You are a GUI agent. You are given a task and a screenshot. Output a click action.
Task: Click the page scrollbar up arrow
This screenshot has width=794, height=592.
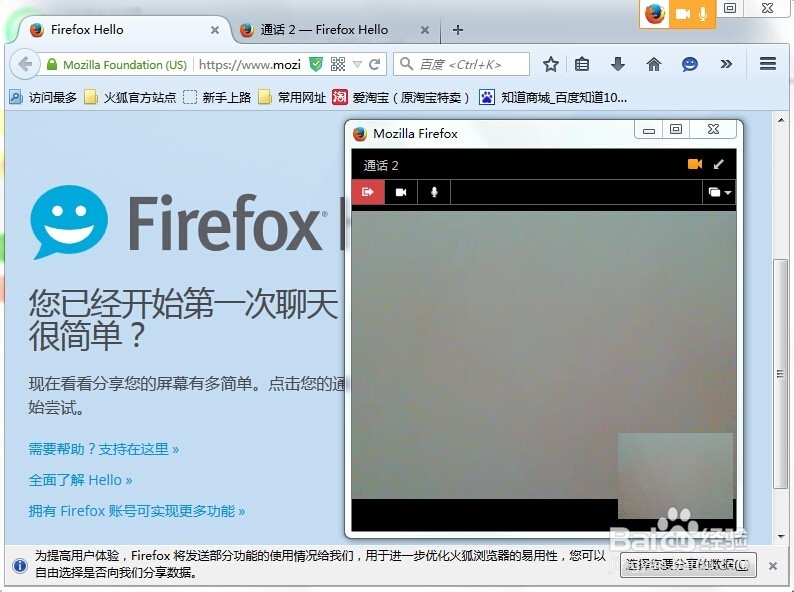pyautogui.click(x=781, y=120)
